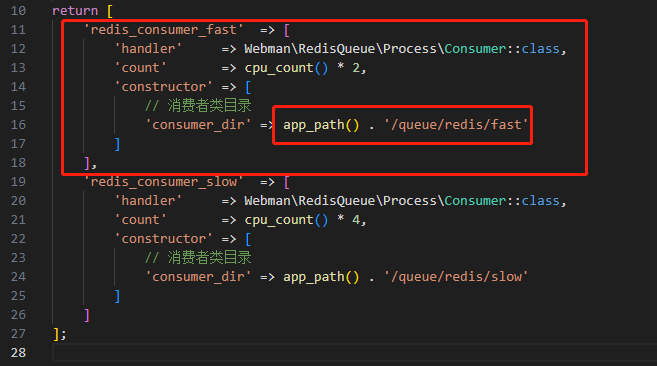Place cursor on empty line 28
Image resolution: width=657 pixels, height=366 pixels.
[354, 353]
